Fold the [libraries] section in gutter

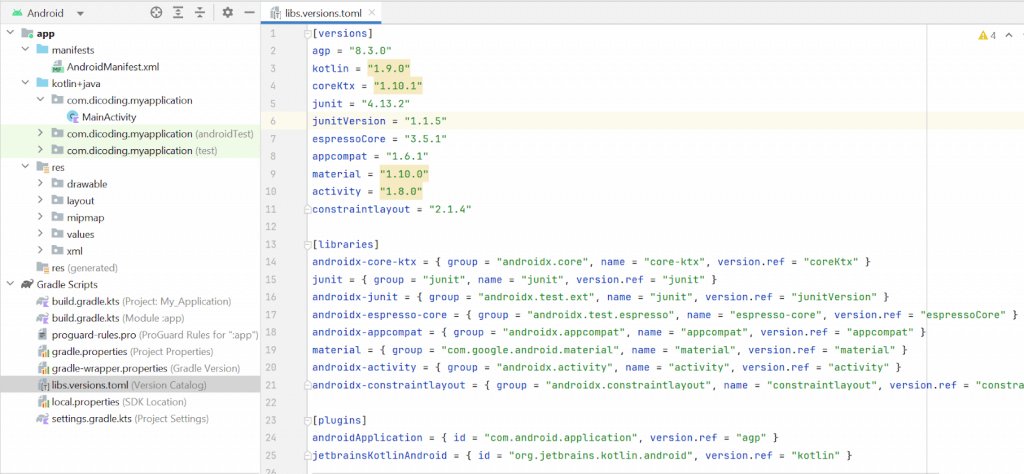[x=308, y=245]
